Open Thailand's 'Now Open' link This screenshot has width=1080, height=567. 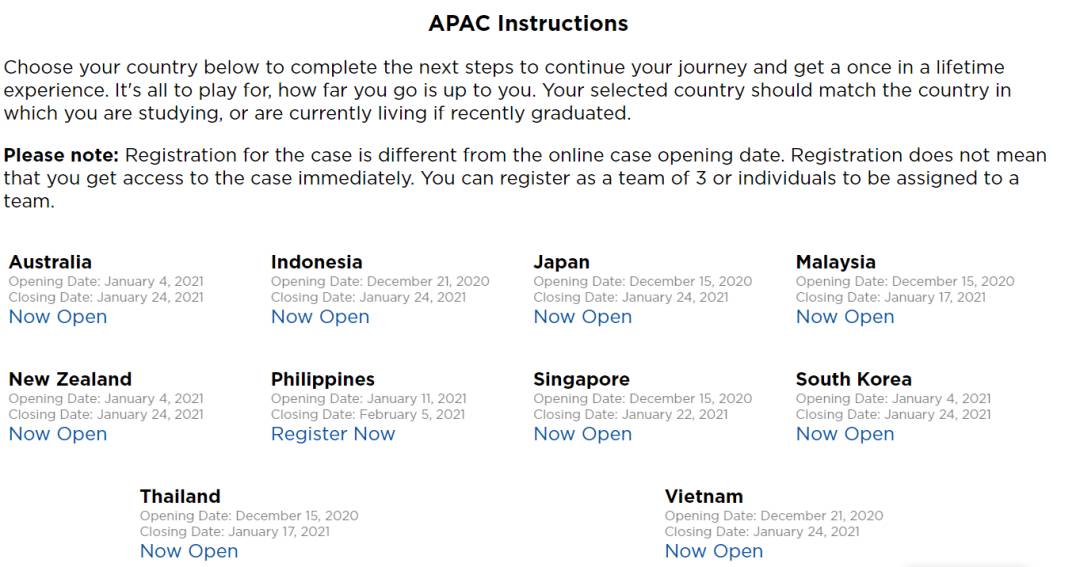[x=189, y=551]
